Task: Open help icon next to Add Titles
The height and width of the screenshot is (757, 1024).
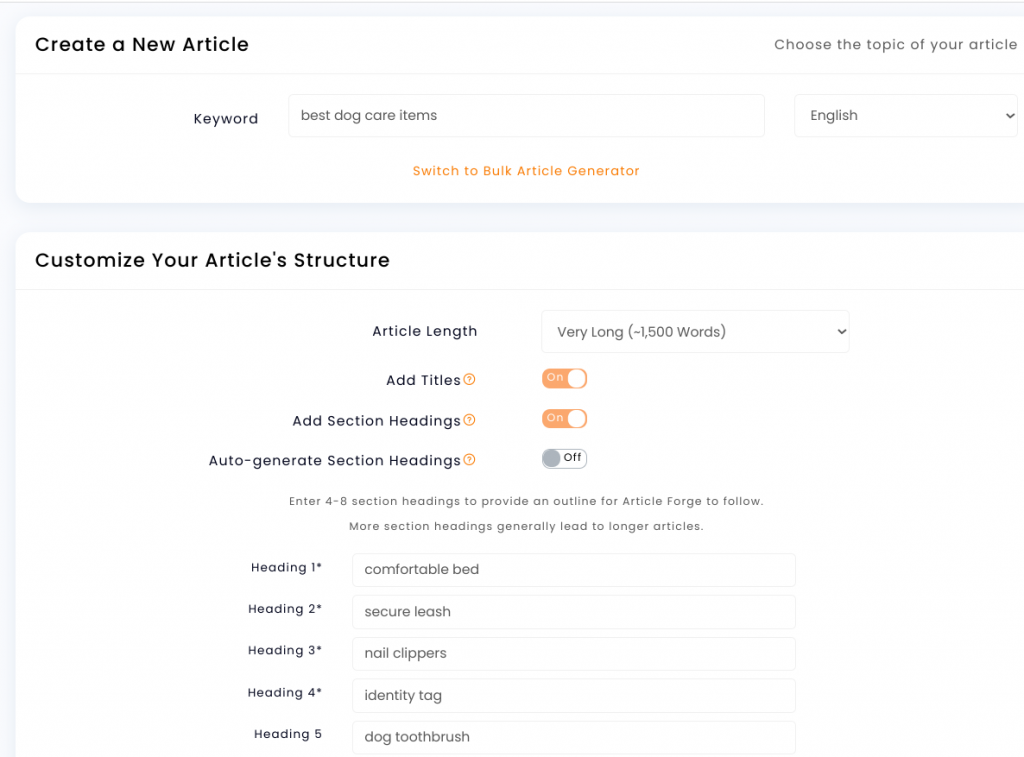Action: pyautogui.click(x=469, y=379)
